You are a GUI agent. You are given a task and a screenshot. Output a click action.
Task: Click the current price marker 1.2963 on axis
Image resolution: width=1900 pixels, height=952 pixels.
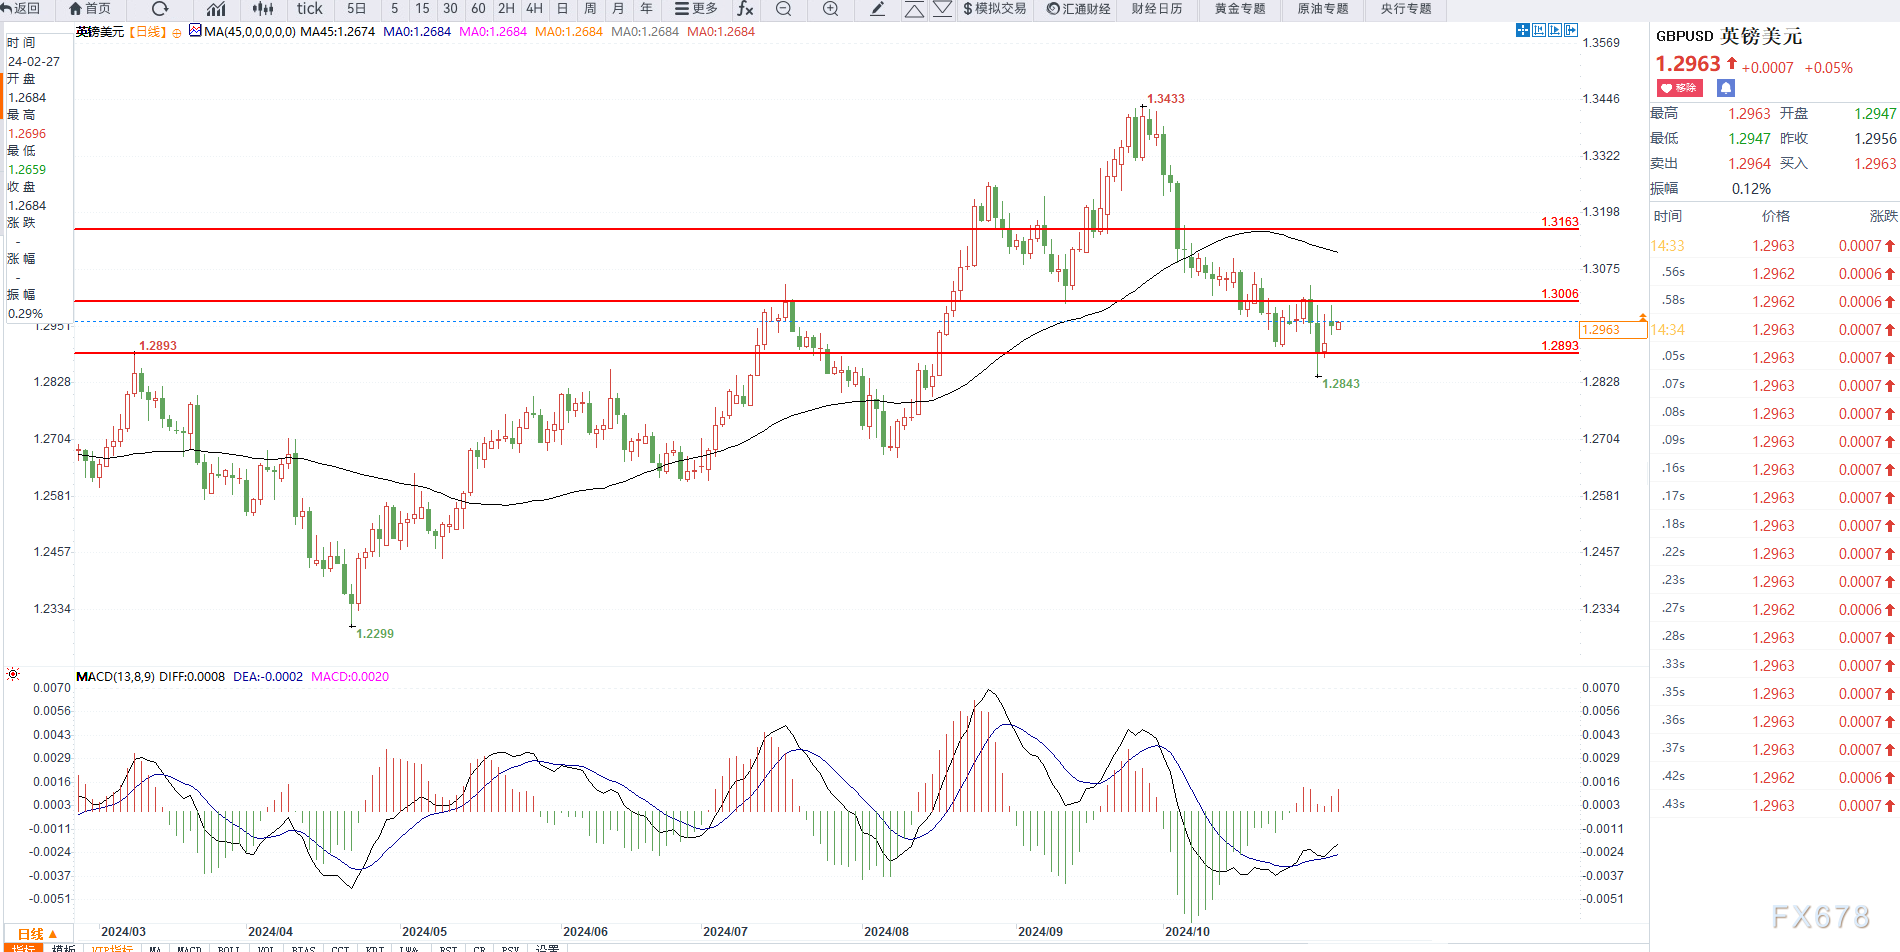click(x=1602, y=330)
